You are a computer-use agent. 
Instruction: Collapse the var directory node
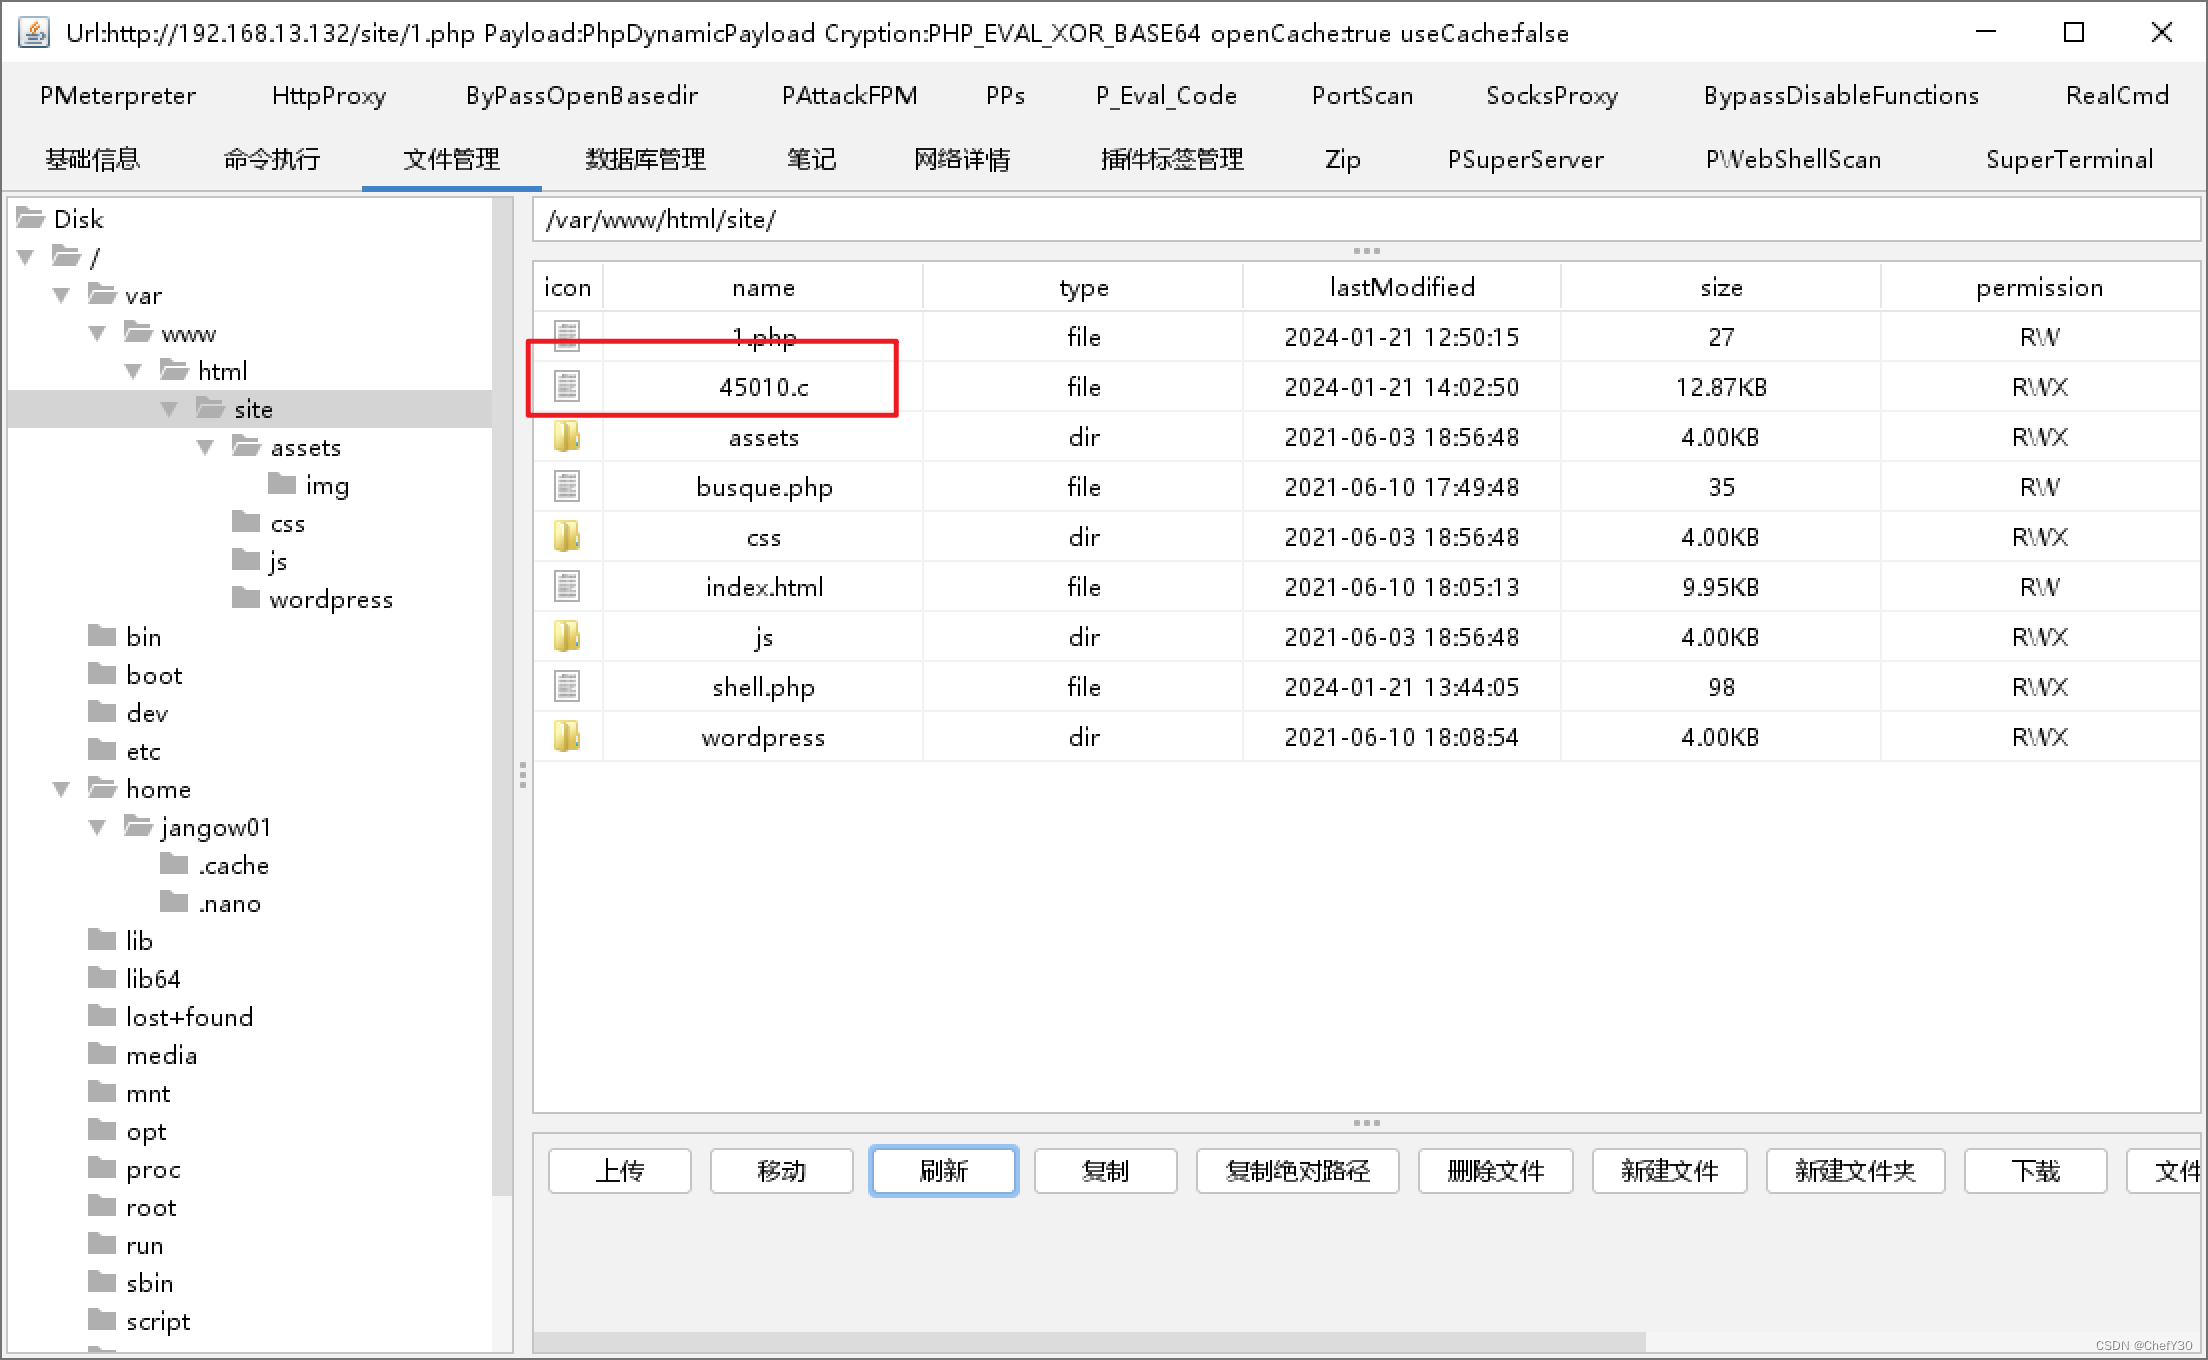point(61,295)
